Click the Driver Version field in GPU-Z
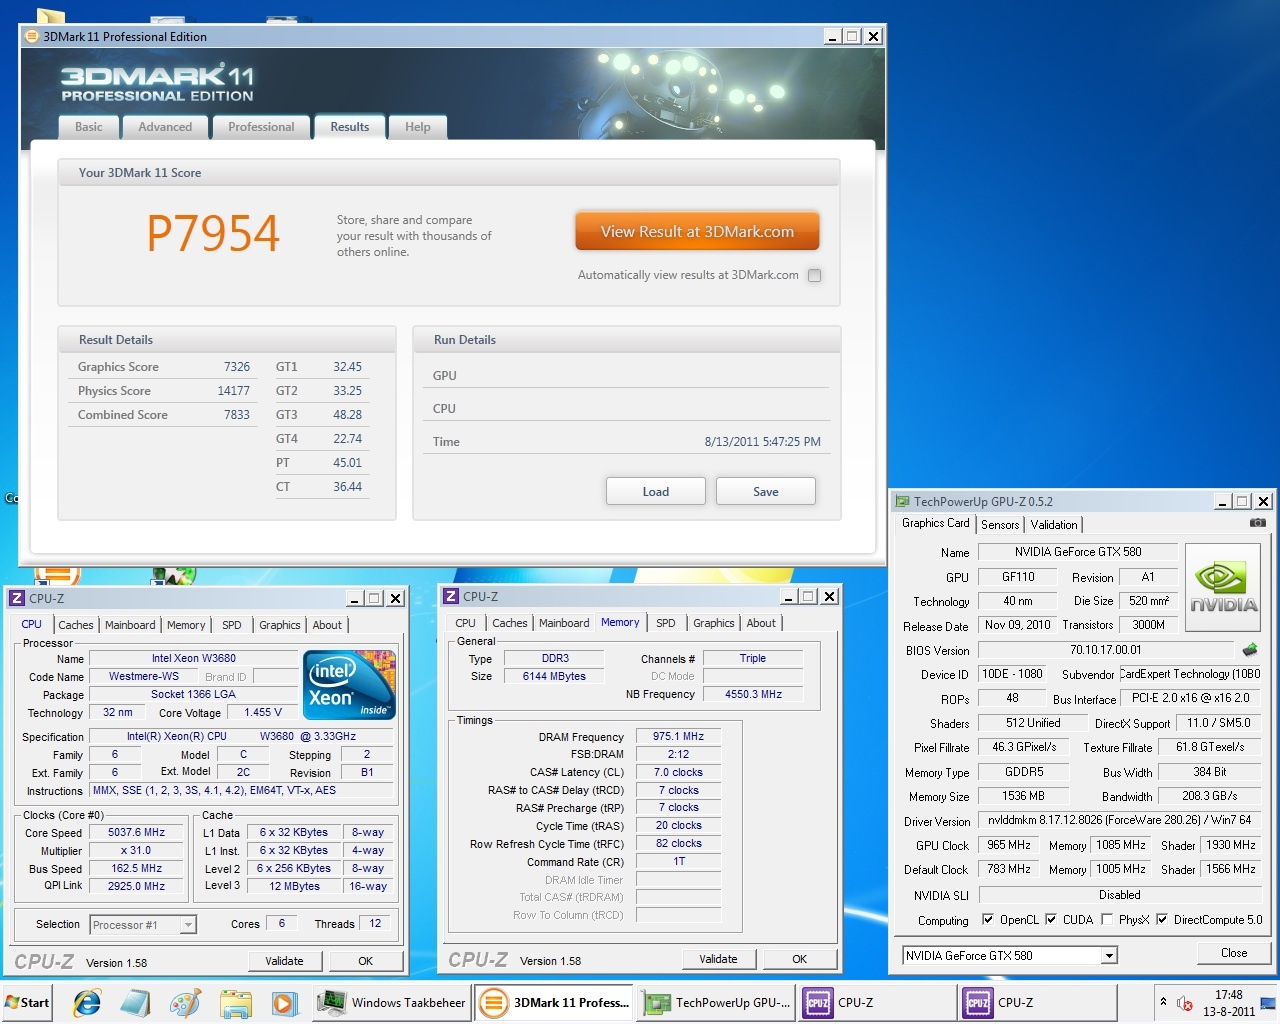Screen dimensions: 1280x1024 1120,820
